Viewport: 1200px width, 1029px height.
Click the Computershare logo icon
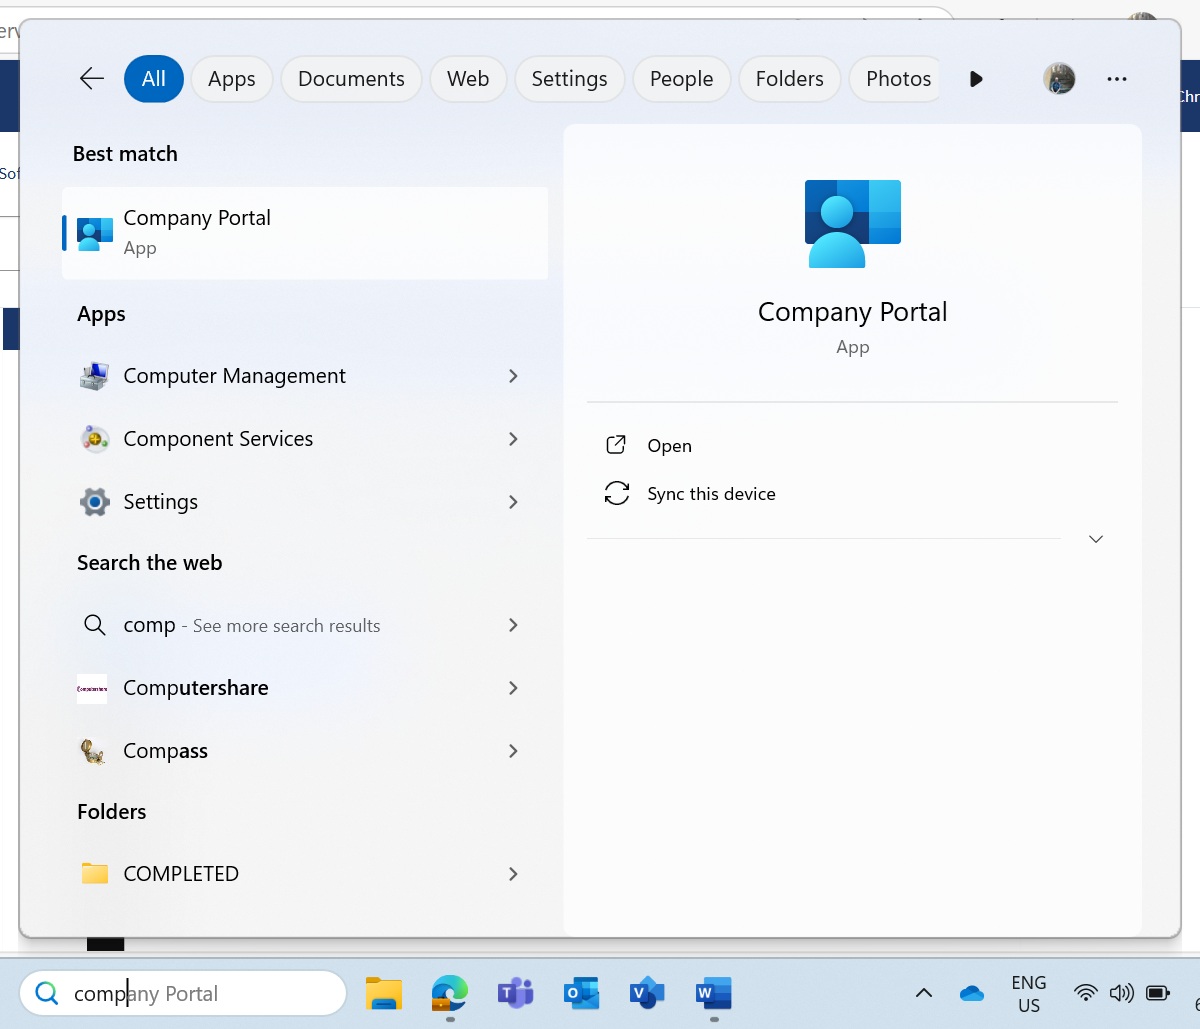[x=92, y=688]
